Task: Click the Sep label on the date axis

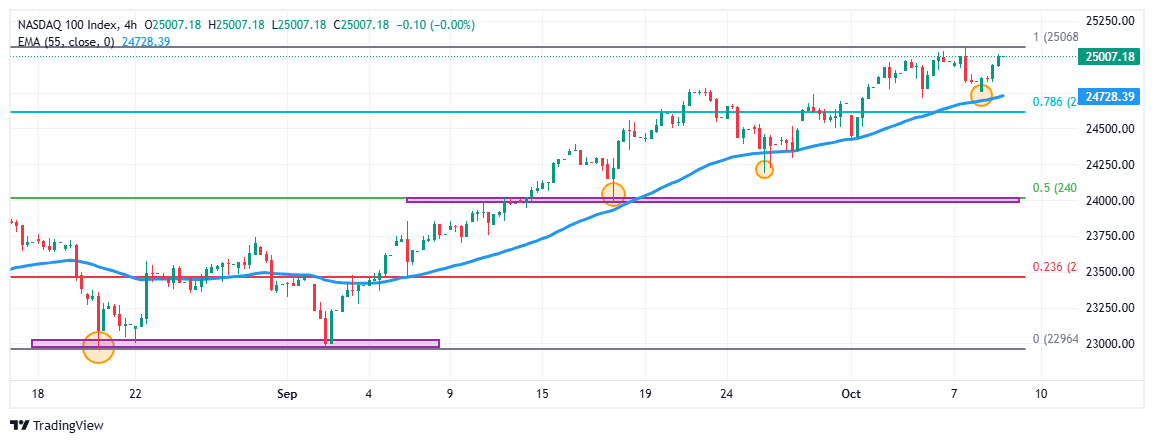Action: [x=286, y=394]
